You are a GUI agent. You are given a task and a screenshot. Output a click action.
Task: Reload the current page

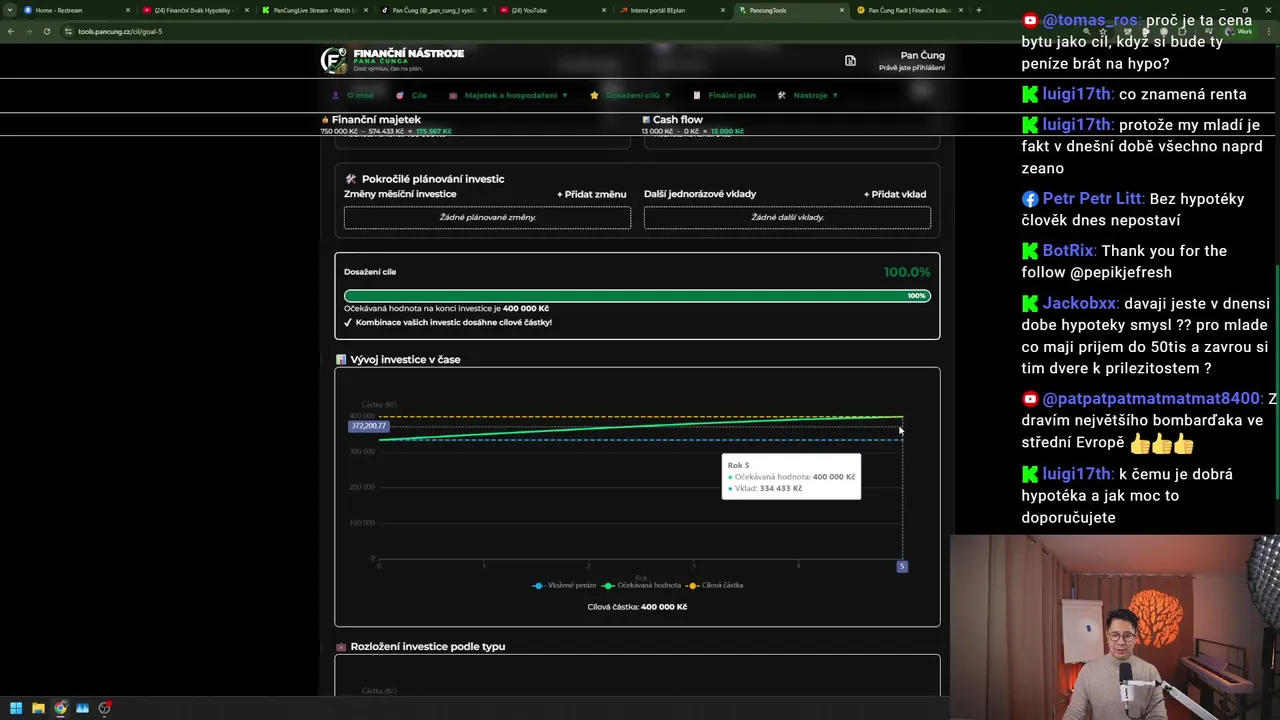47,31
